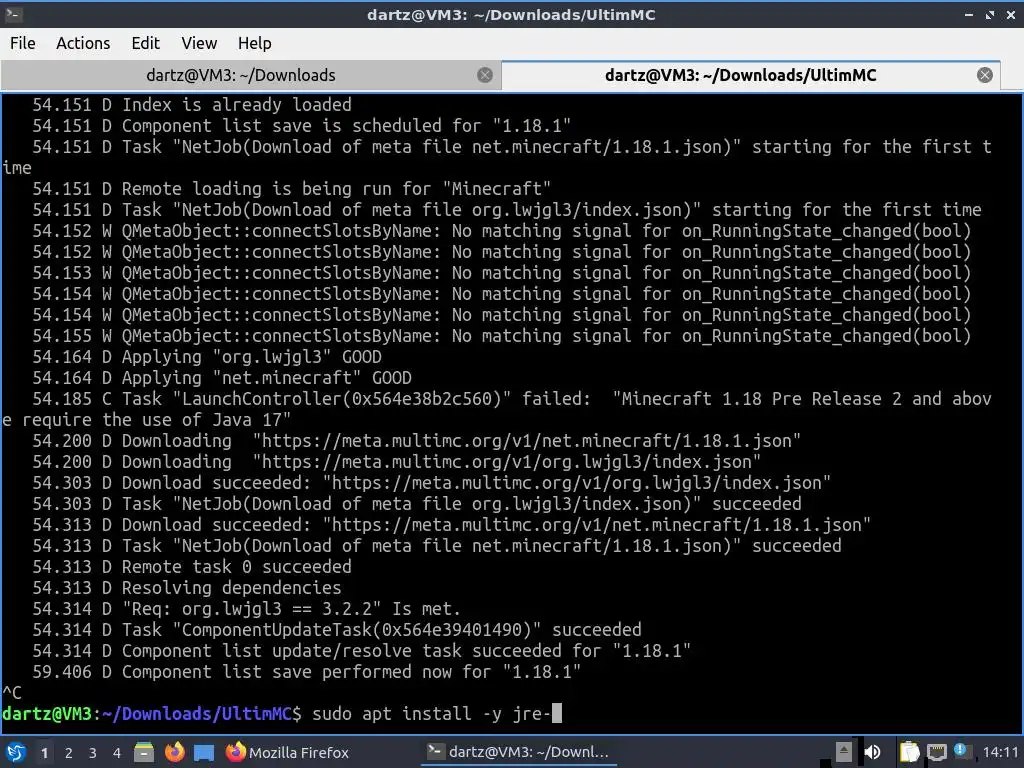Viewport: 1024px width, 768px height.
Task: Open the LXQt application menu
Action: click(15, 752)
